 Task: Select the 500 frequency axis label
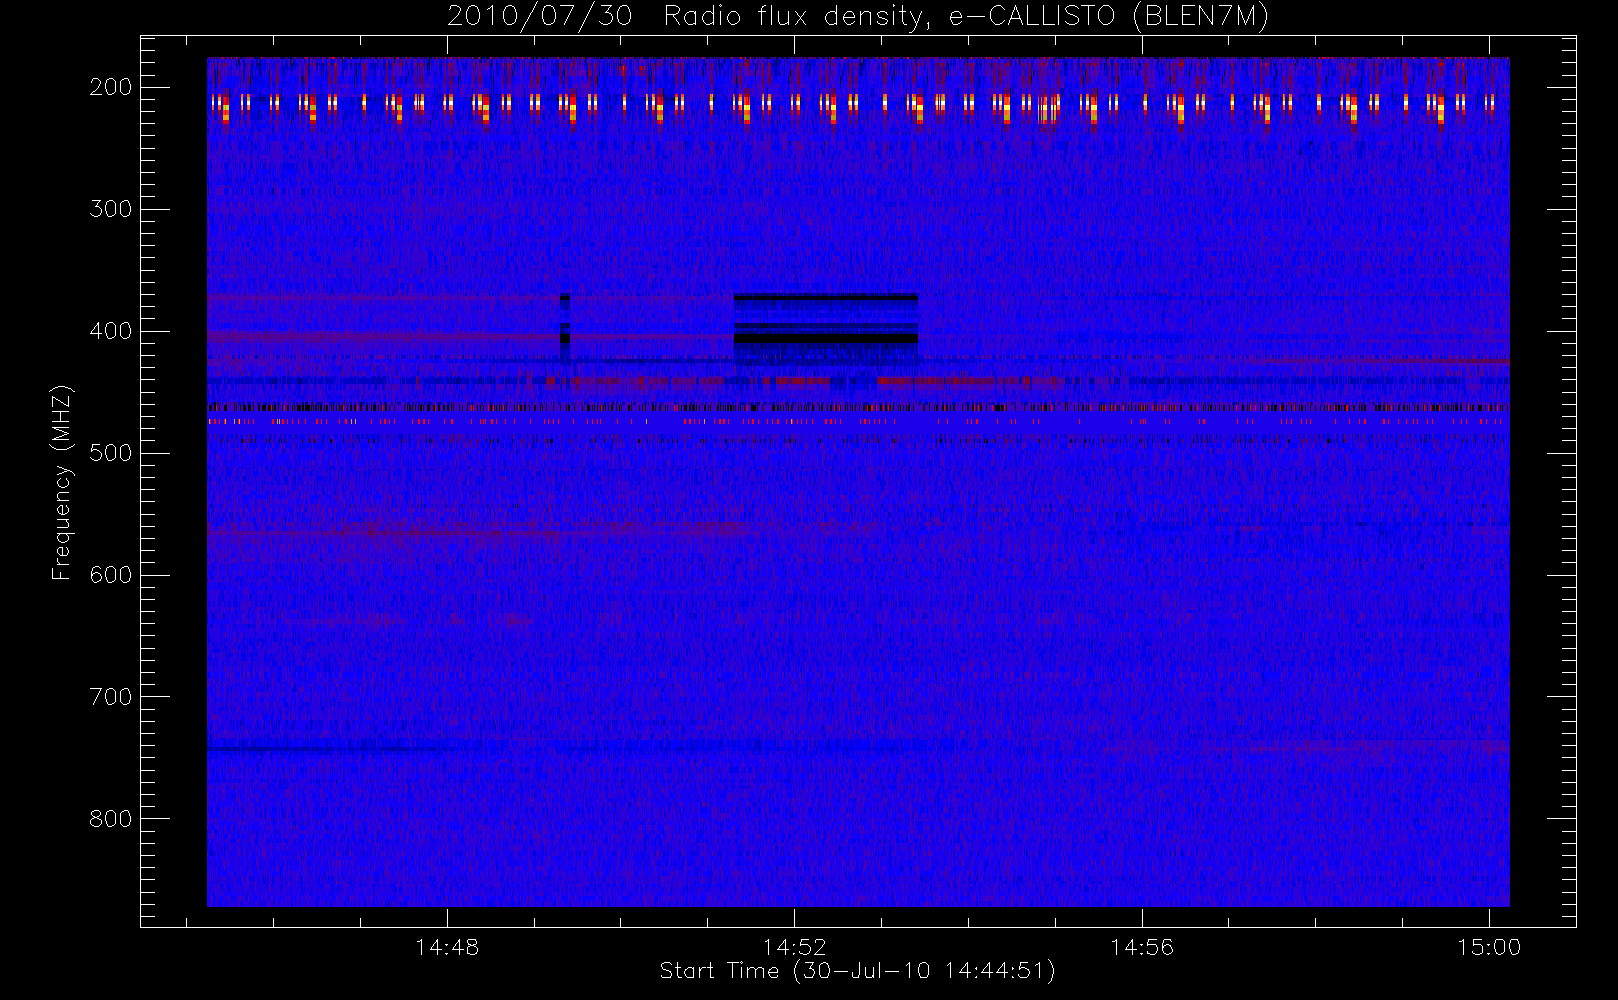click(111, 453)
